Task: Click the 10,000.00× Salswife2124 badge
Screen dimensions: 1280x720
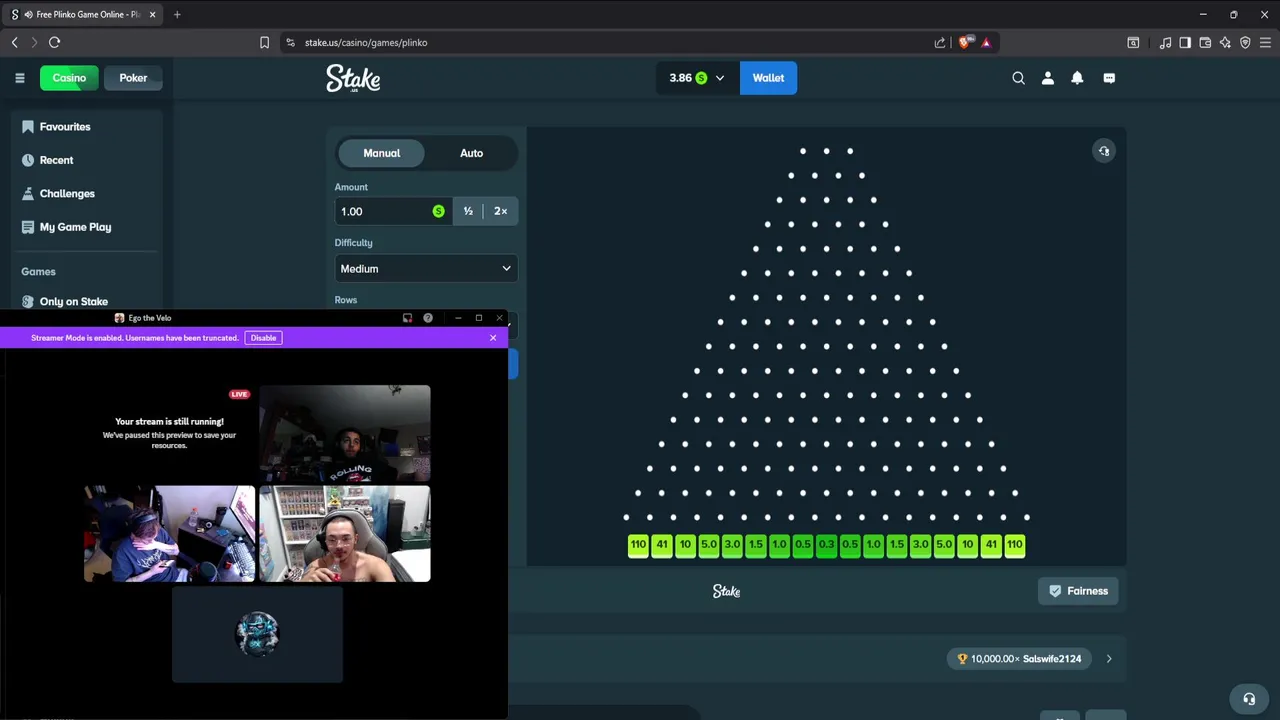Action: 1019,659
